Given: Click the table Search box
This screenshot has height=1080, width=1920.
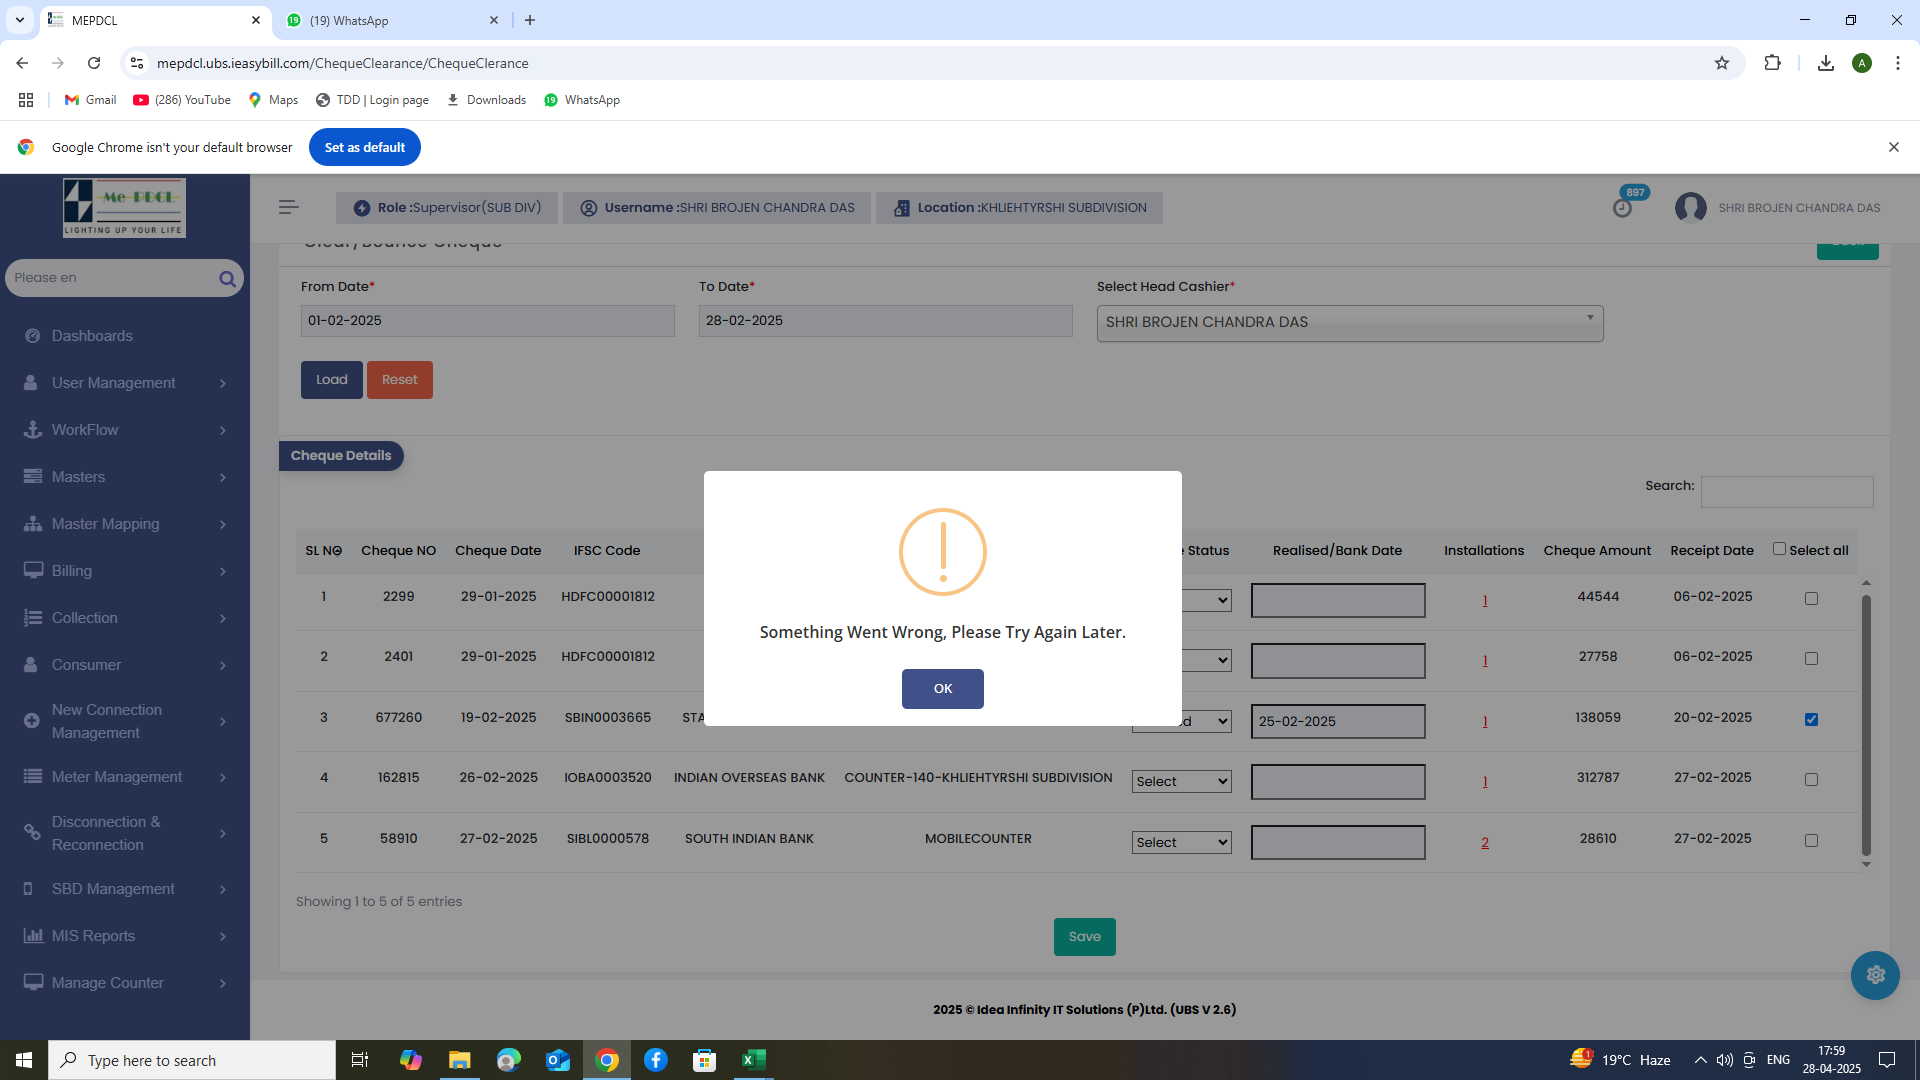Looking at the screenshot, I should [1786, 492].
